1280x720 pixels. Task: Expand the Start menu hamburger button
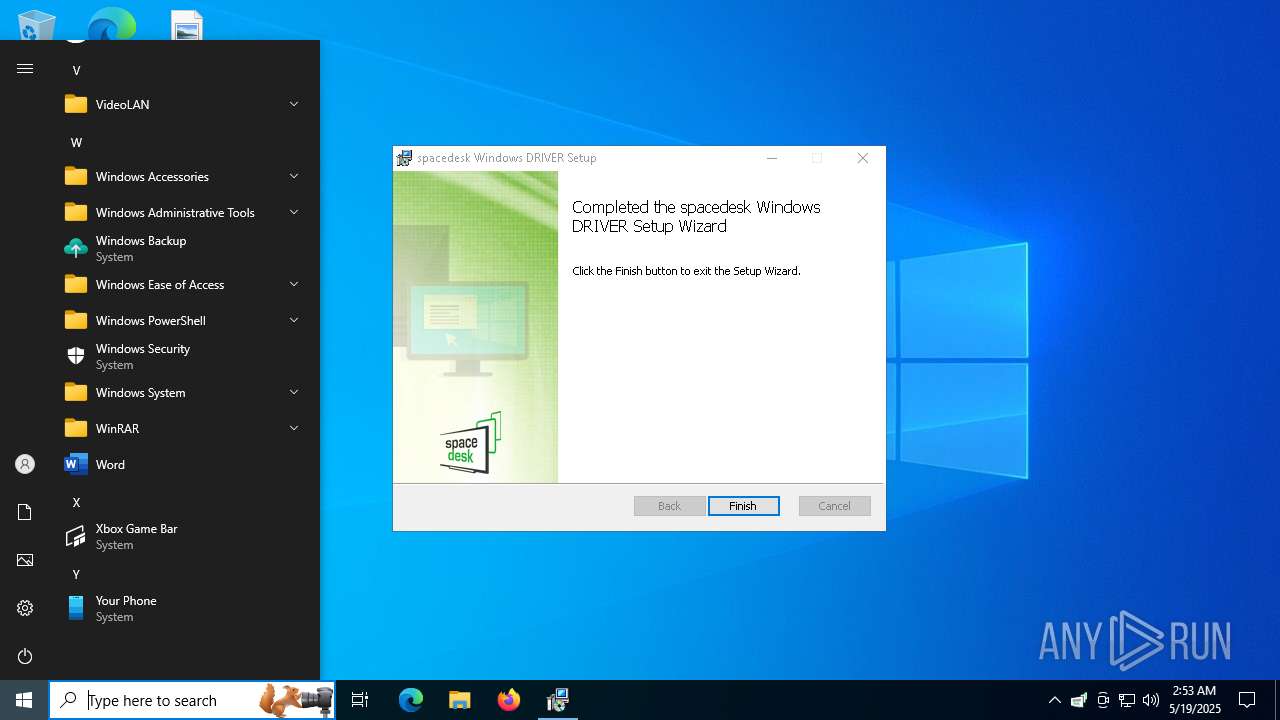[25, 68]
